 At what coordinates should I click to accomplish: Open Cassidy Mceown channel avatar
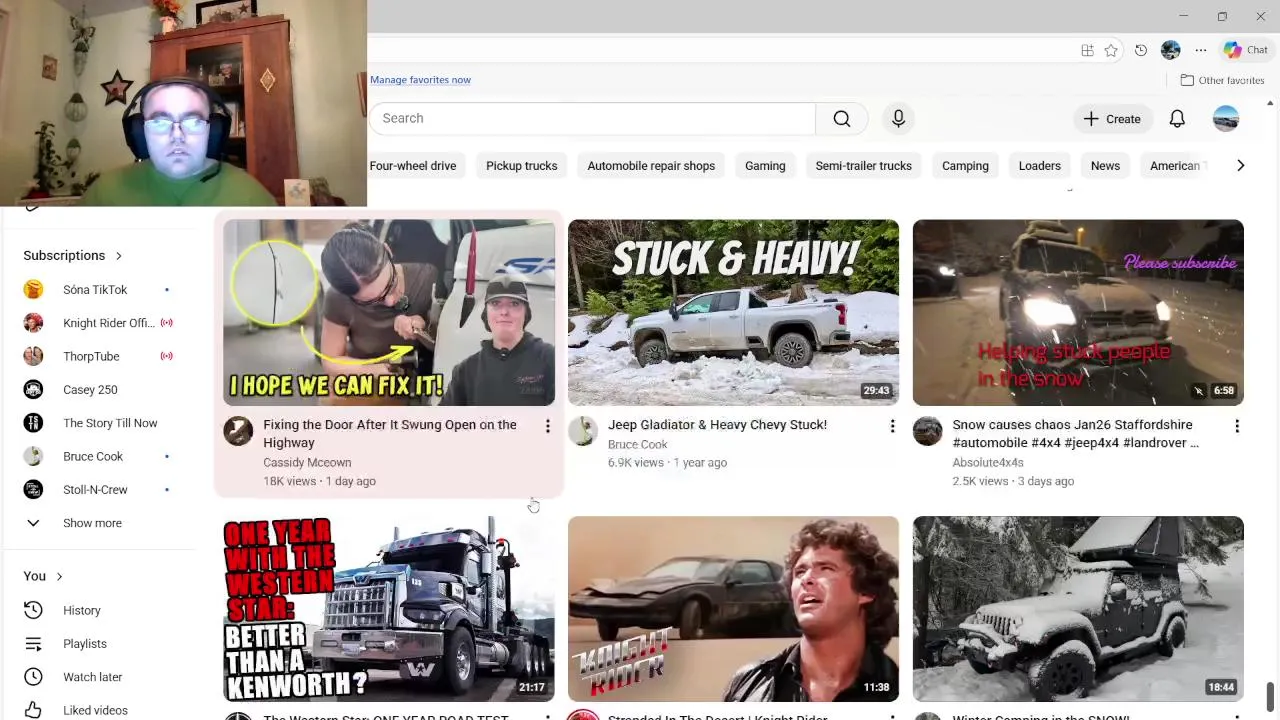point(238,431)
